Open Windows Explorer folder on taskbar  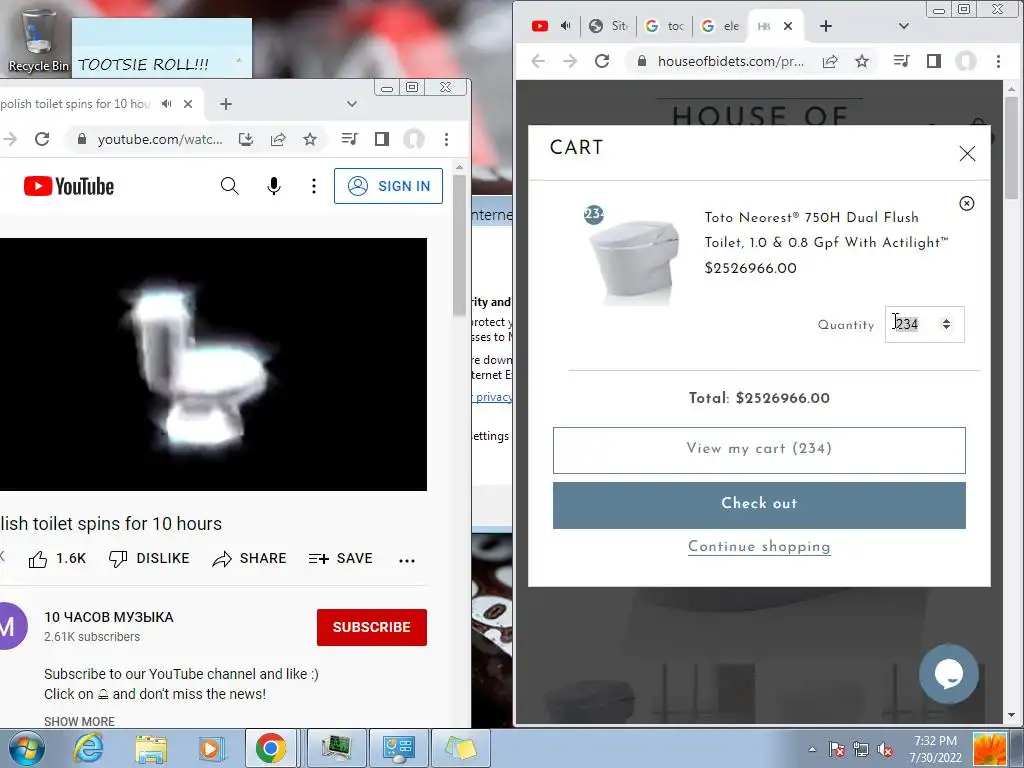tap(151, 748)
